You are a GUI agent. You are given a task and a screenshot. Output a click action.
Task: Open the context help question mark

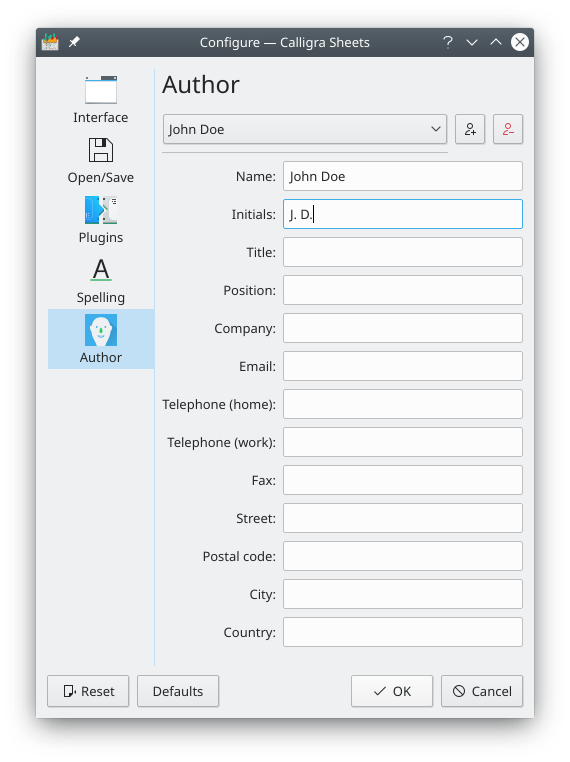(448, 42)
